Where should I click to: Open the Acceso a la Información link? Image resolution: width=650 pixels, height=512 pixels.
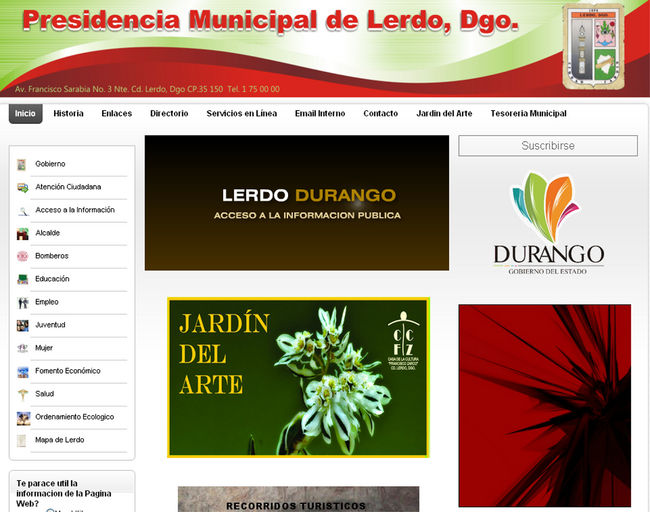coord(75,210)
